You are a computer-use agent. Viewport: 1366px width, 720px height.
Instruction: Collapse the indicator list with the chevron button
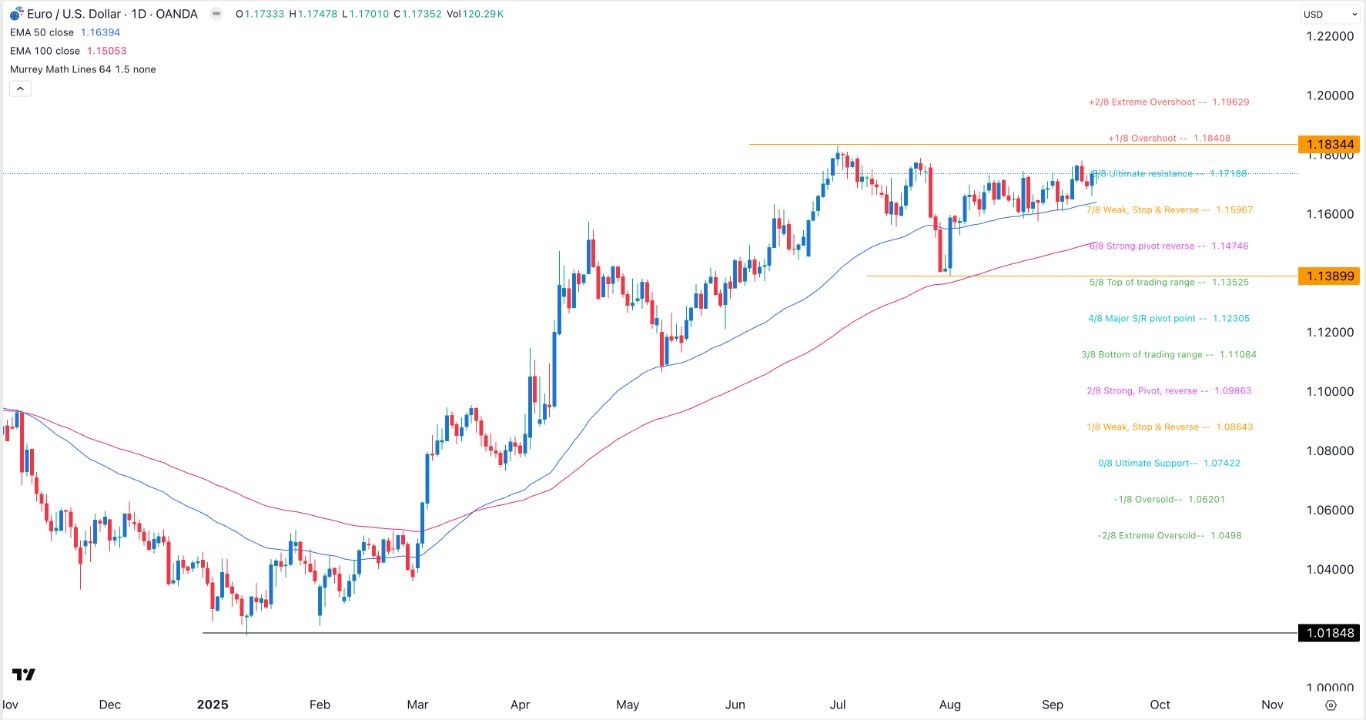(x=20, y=88)
